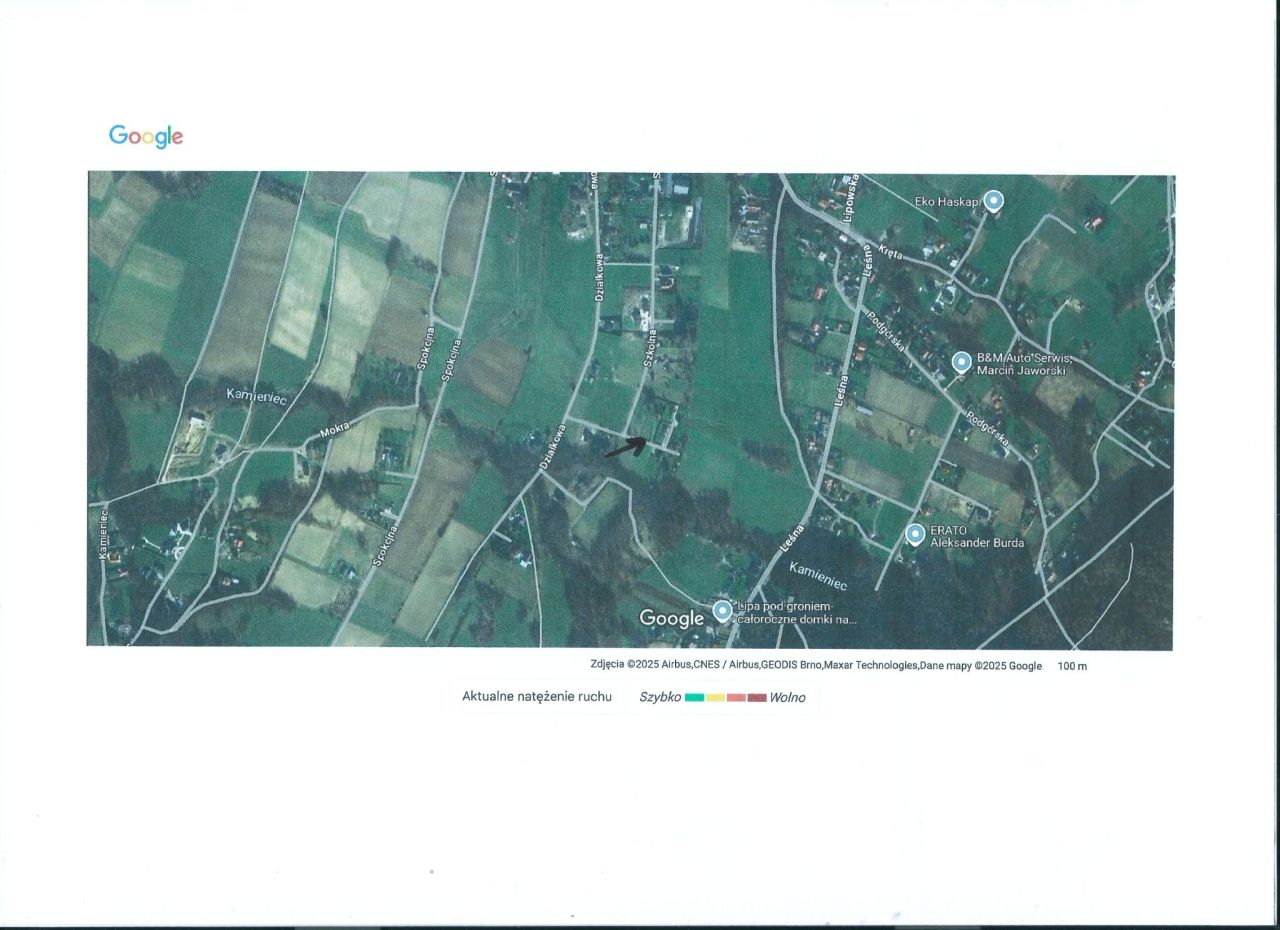
Task: Click the Mokra street label
Action: click(x=333, y=432)
